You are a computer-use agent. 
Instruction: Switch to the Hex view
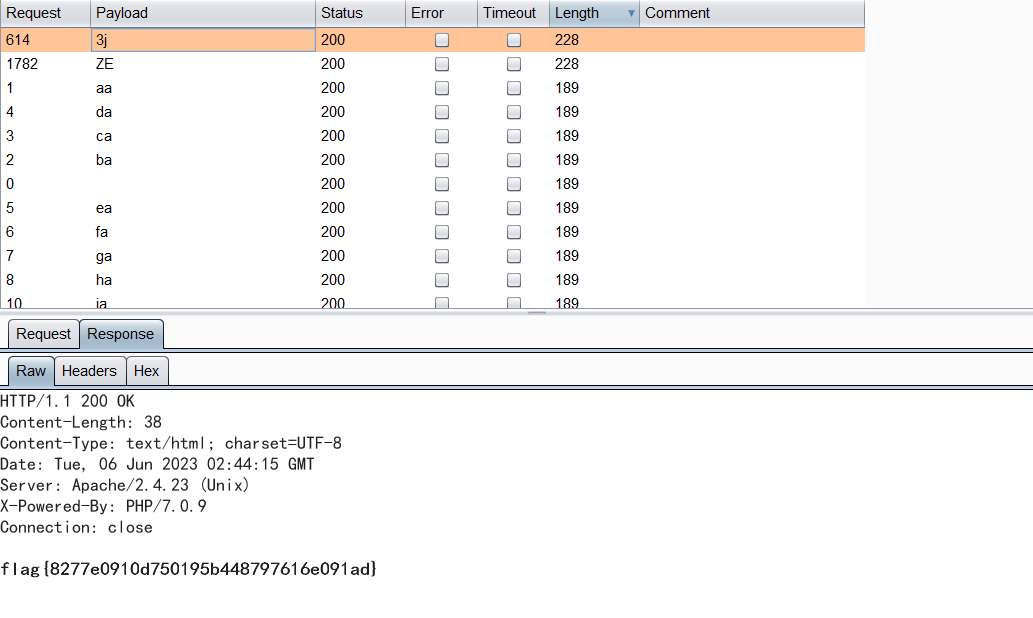coord(147,370)
